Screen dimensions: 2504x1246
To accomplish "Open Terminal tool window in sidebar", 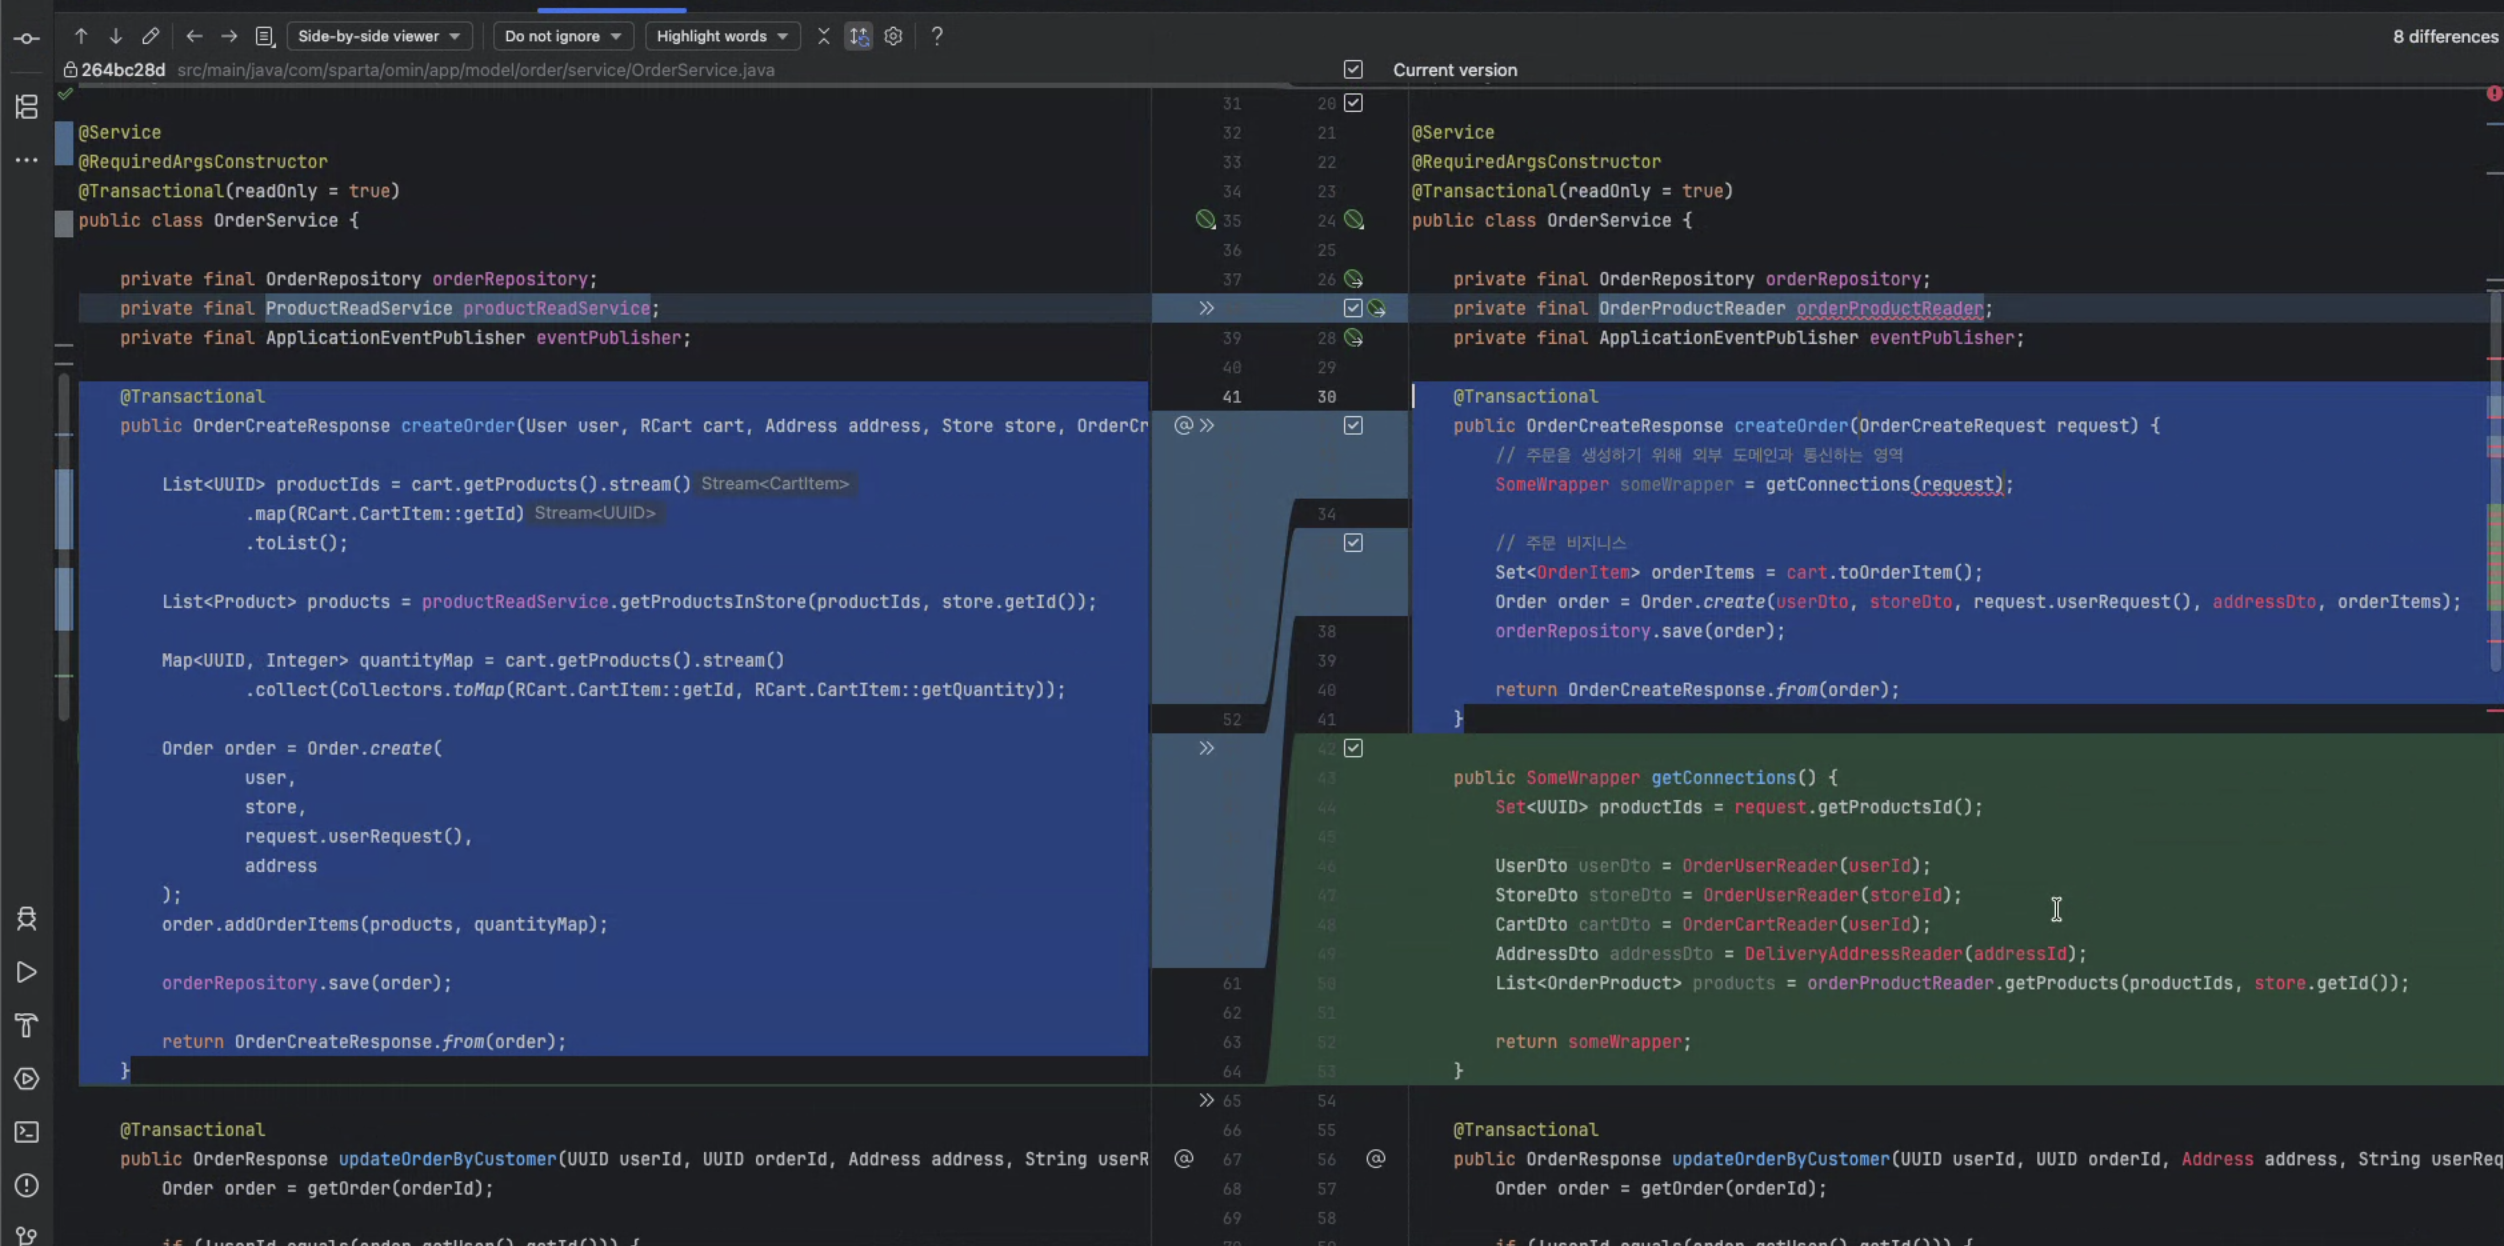I will (x=27, y=1132).
